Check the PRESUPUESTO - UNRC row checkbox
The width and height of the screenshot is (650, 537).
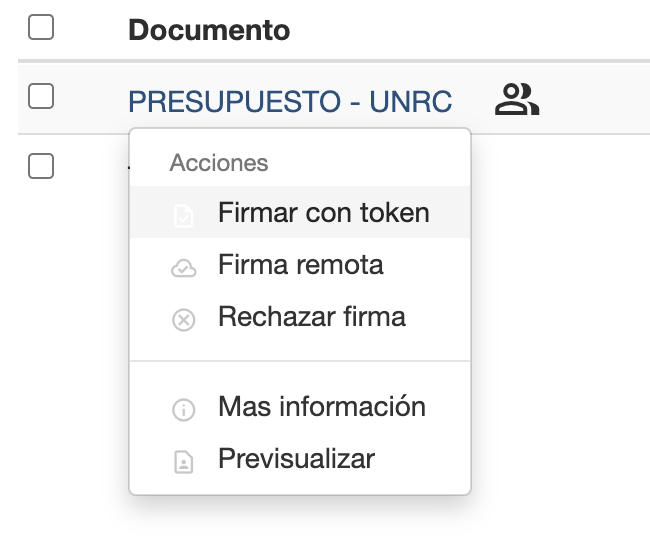(41, 97)
